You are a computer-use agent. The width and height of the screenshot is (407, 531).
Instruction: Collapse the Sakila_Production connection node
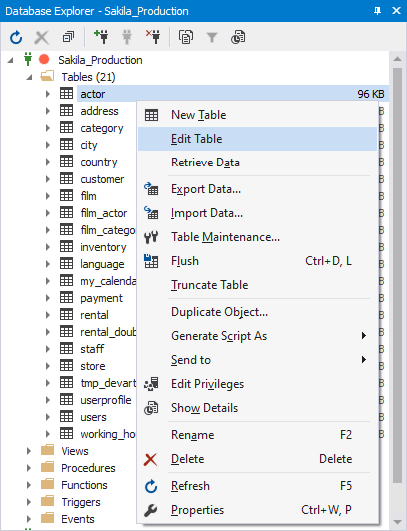10,60
